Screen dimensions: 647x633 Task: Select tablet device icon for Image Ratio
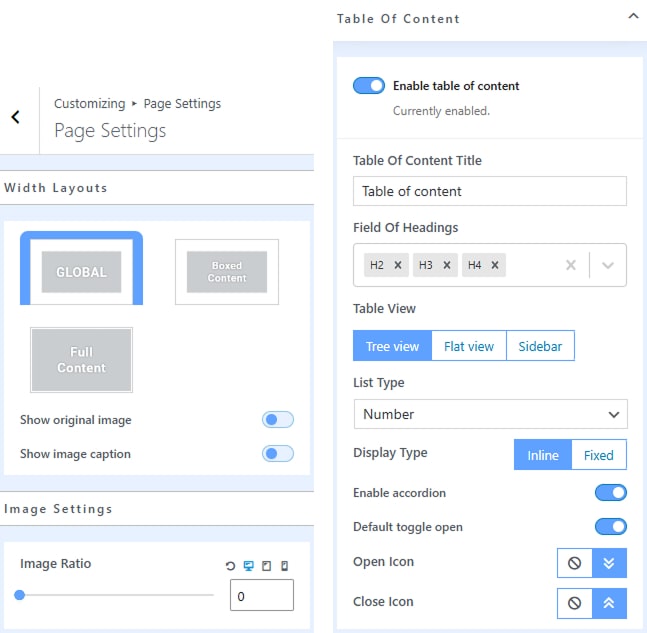(266, 566)
